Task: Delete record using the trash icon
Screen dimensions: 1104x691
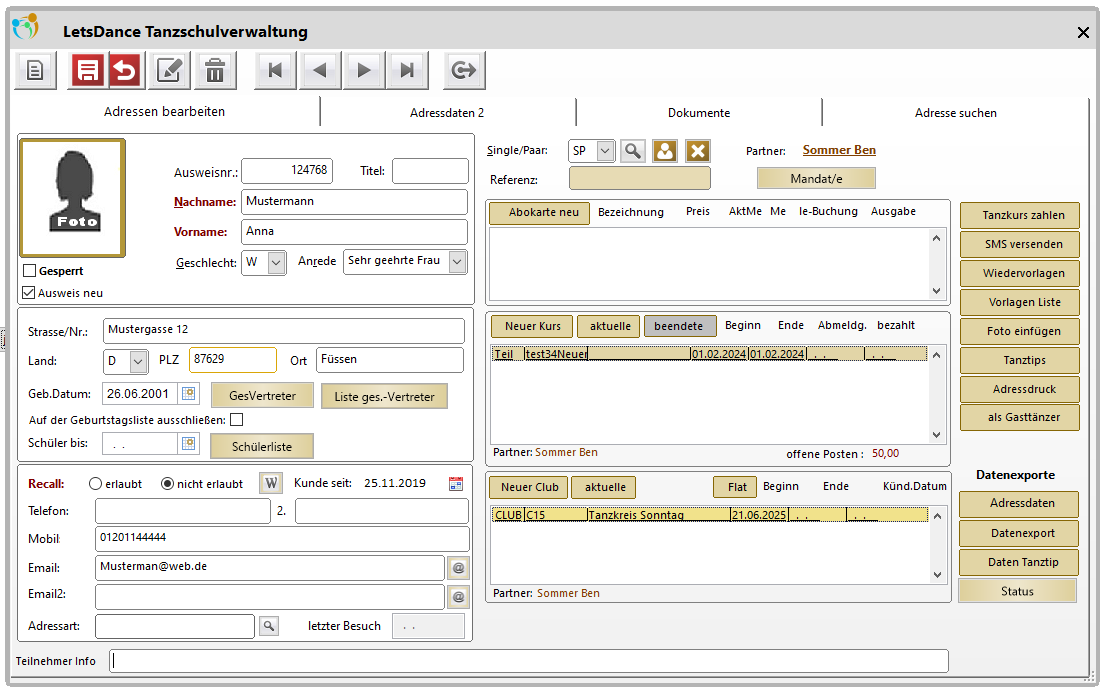Action: coord(215,70)
